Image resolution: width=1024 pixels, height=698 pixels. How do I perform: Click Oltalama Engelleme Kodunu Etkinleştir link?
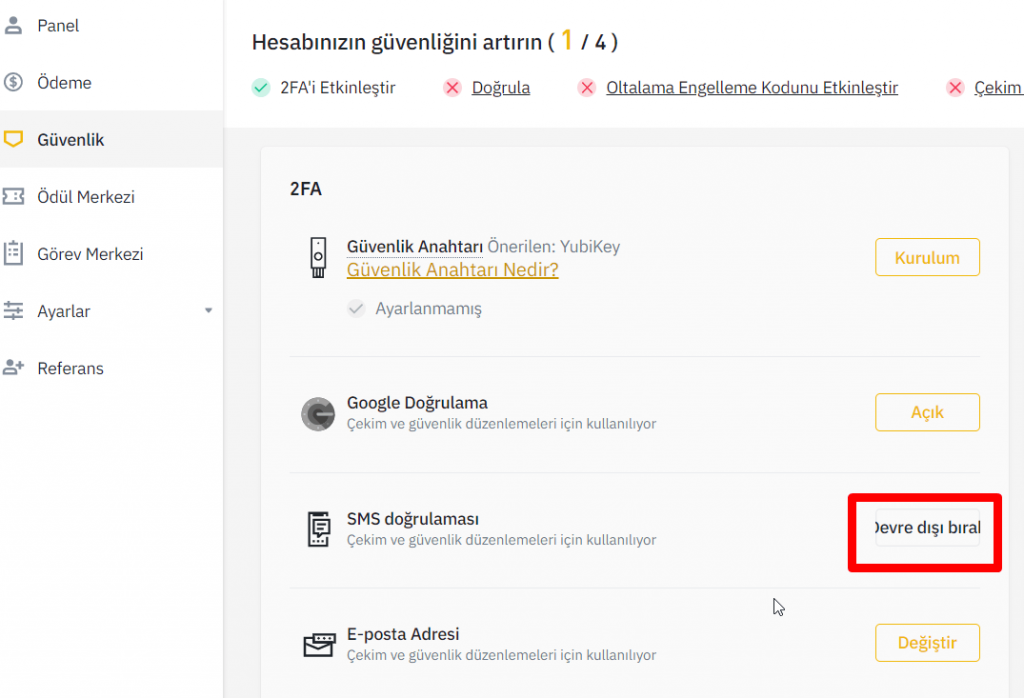[x=751, y=88]
